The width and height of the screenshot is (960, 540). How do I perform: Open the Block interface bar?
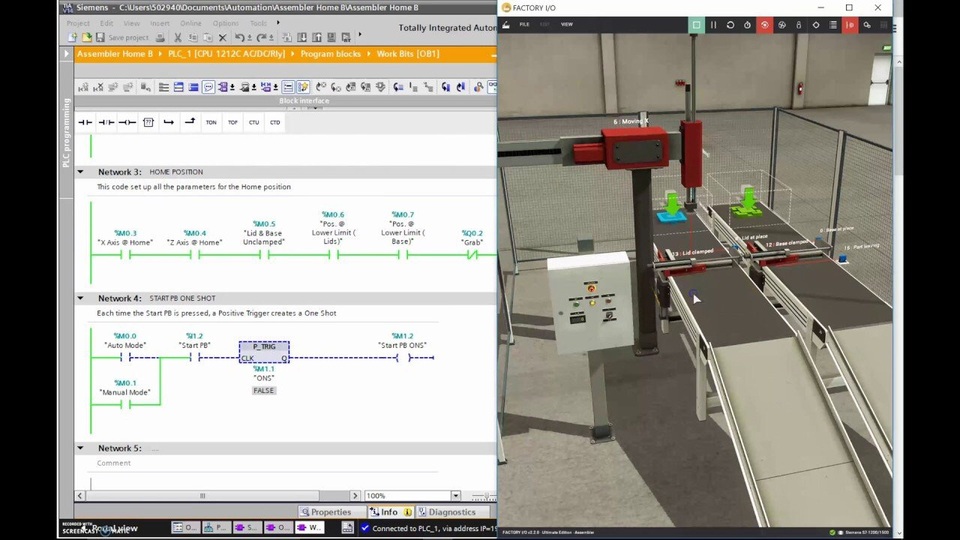304,101
